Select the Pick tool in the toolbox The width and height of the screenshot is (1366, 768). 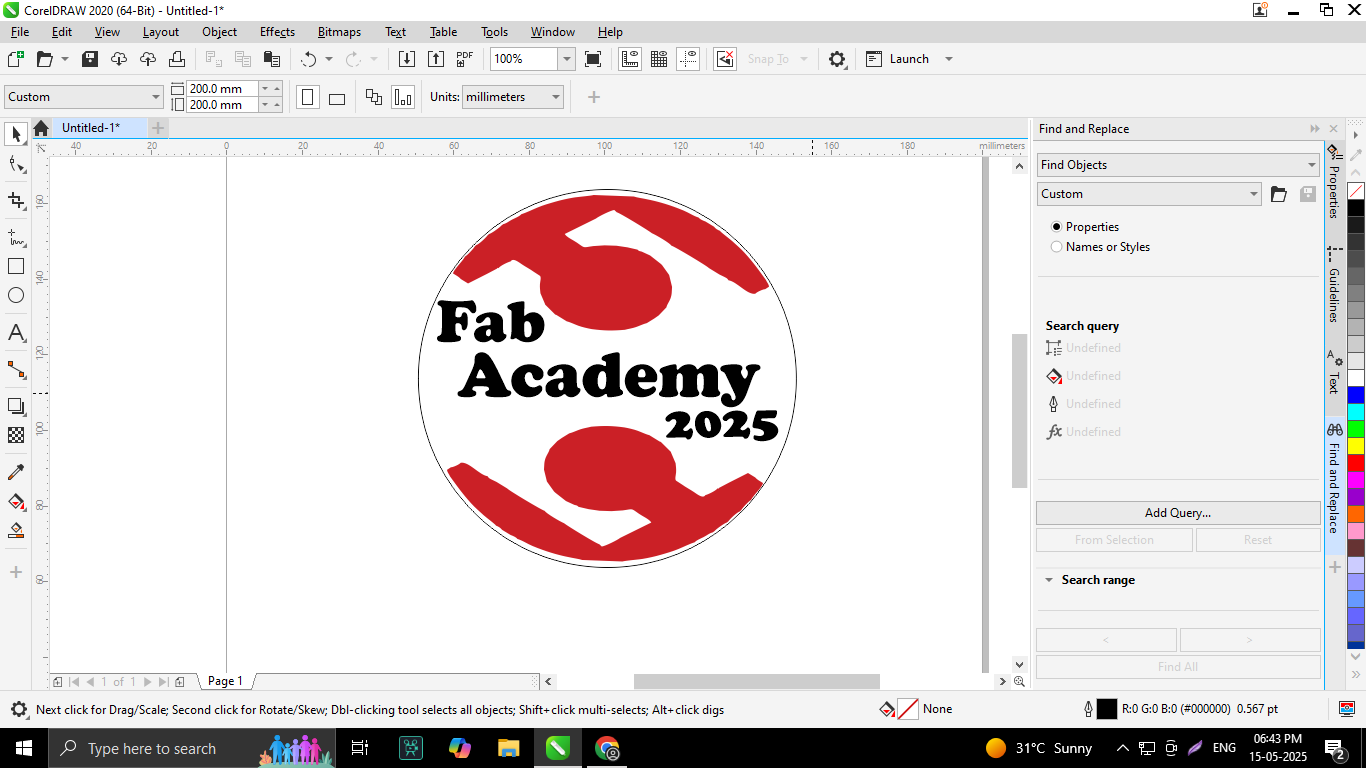pyautogui.click(x=16, y=133)
